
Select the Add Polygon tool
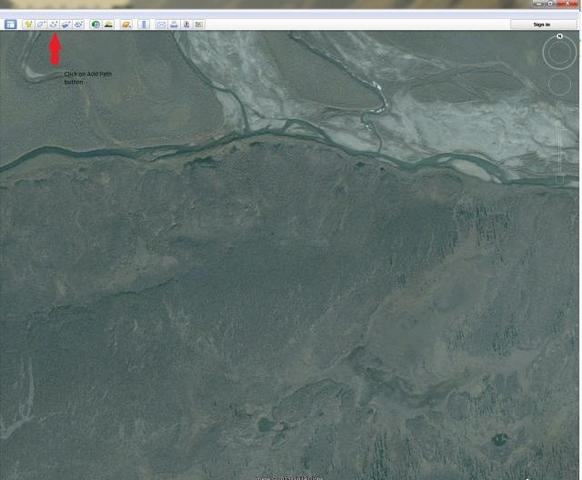41,25
